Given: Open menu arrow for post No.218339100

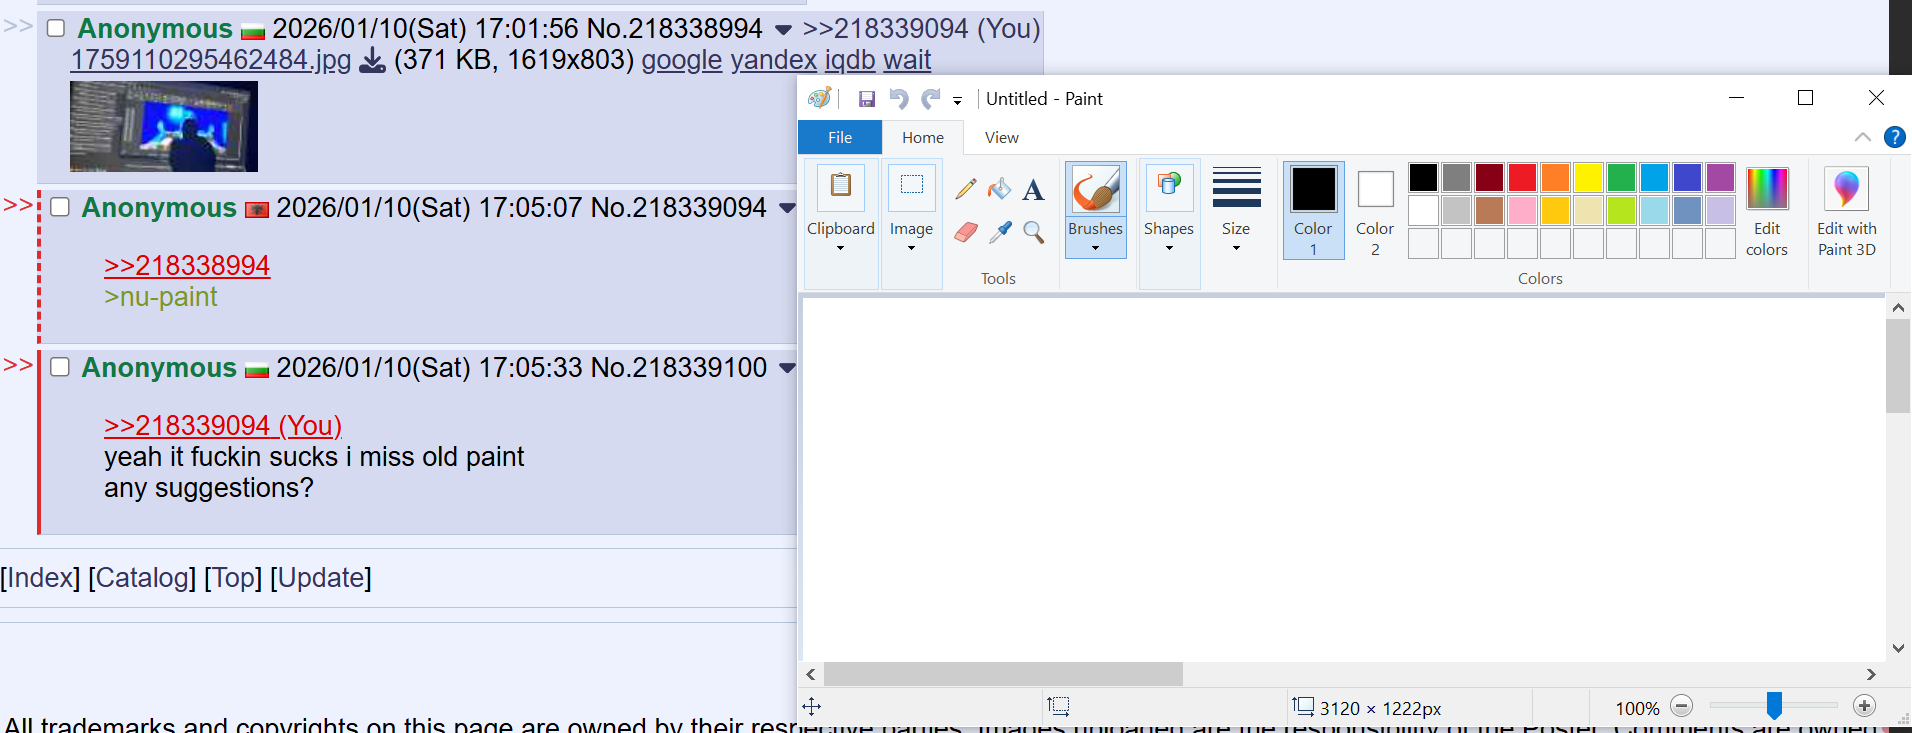Looking at the screenshot, I should [787, 369].
